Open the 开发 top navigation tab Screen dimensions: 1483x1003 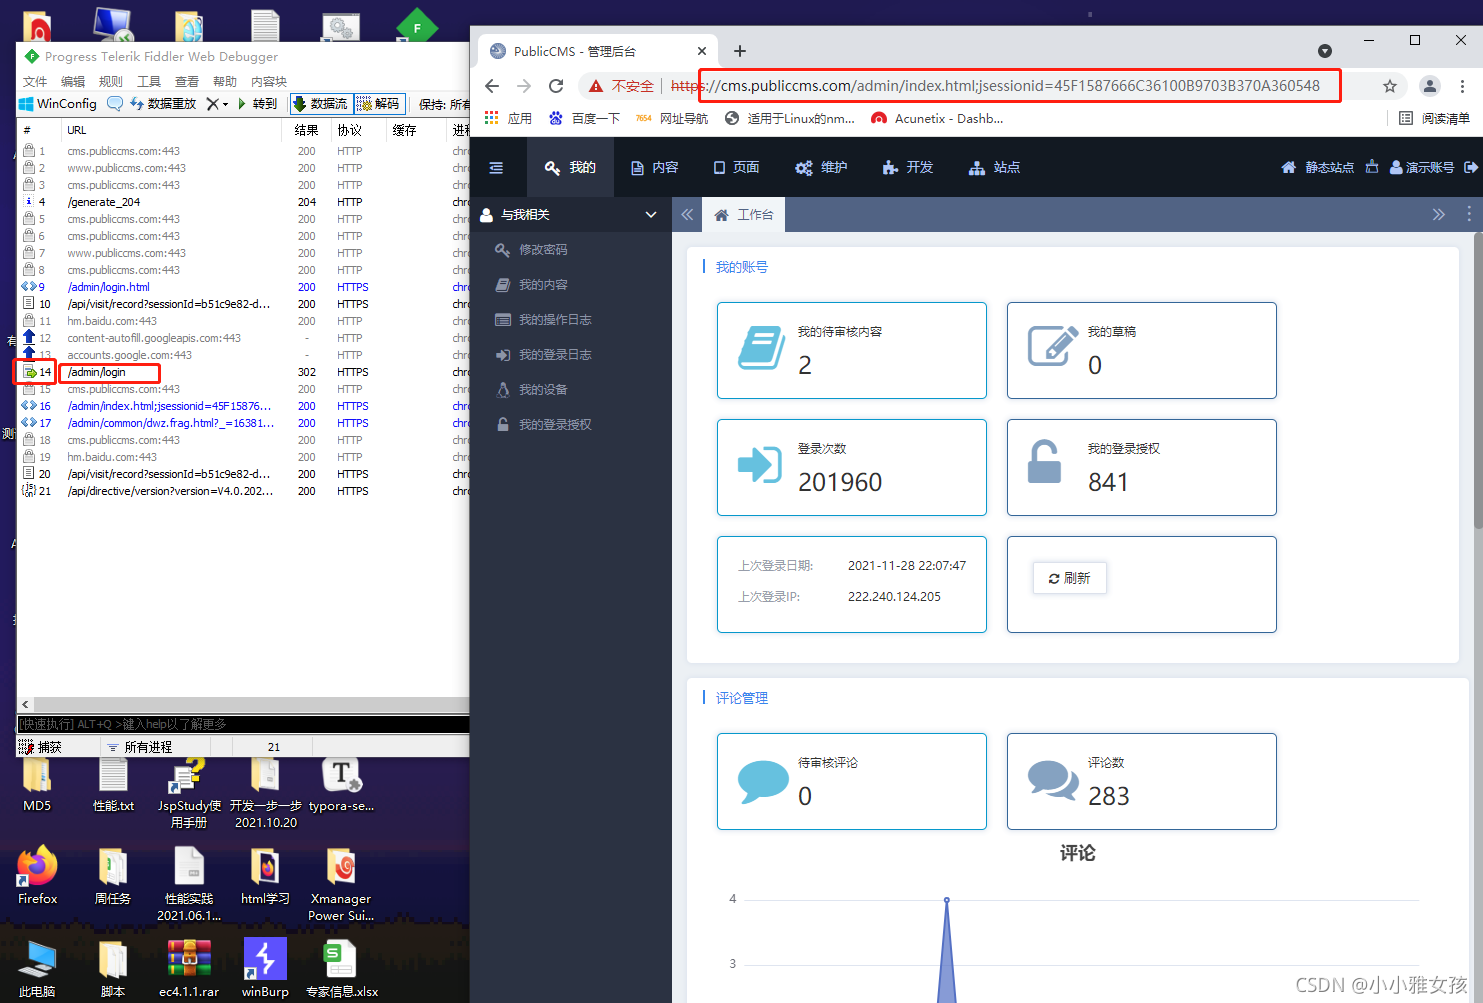click(908, 168)
